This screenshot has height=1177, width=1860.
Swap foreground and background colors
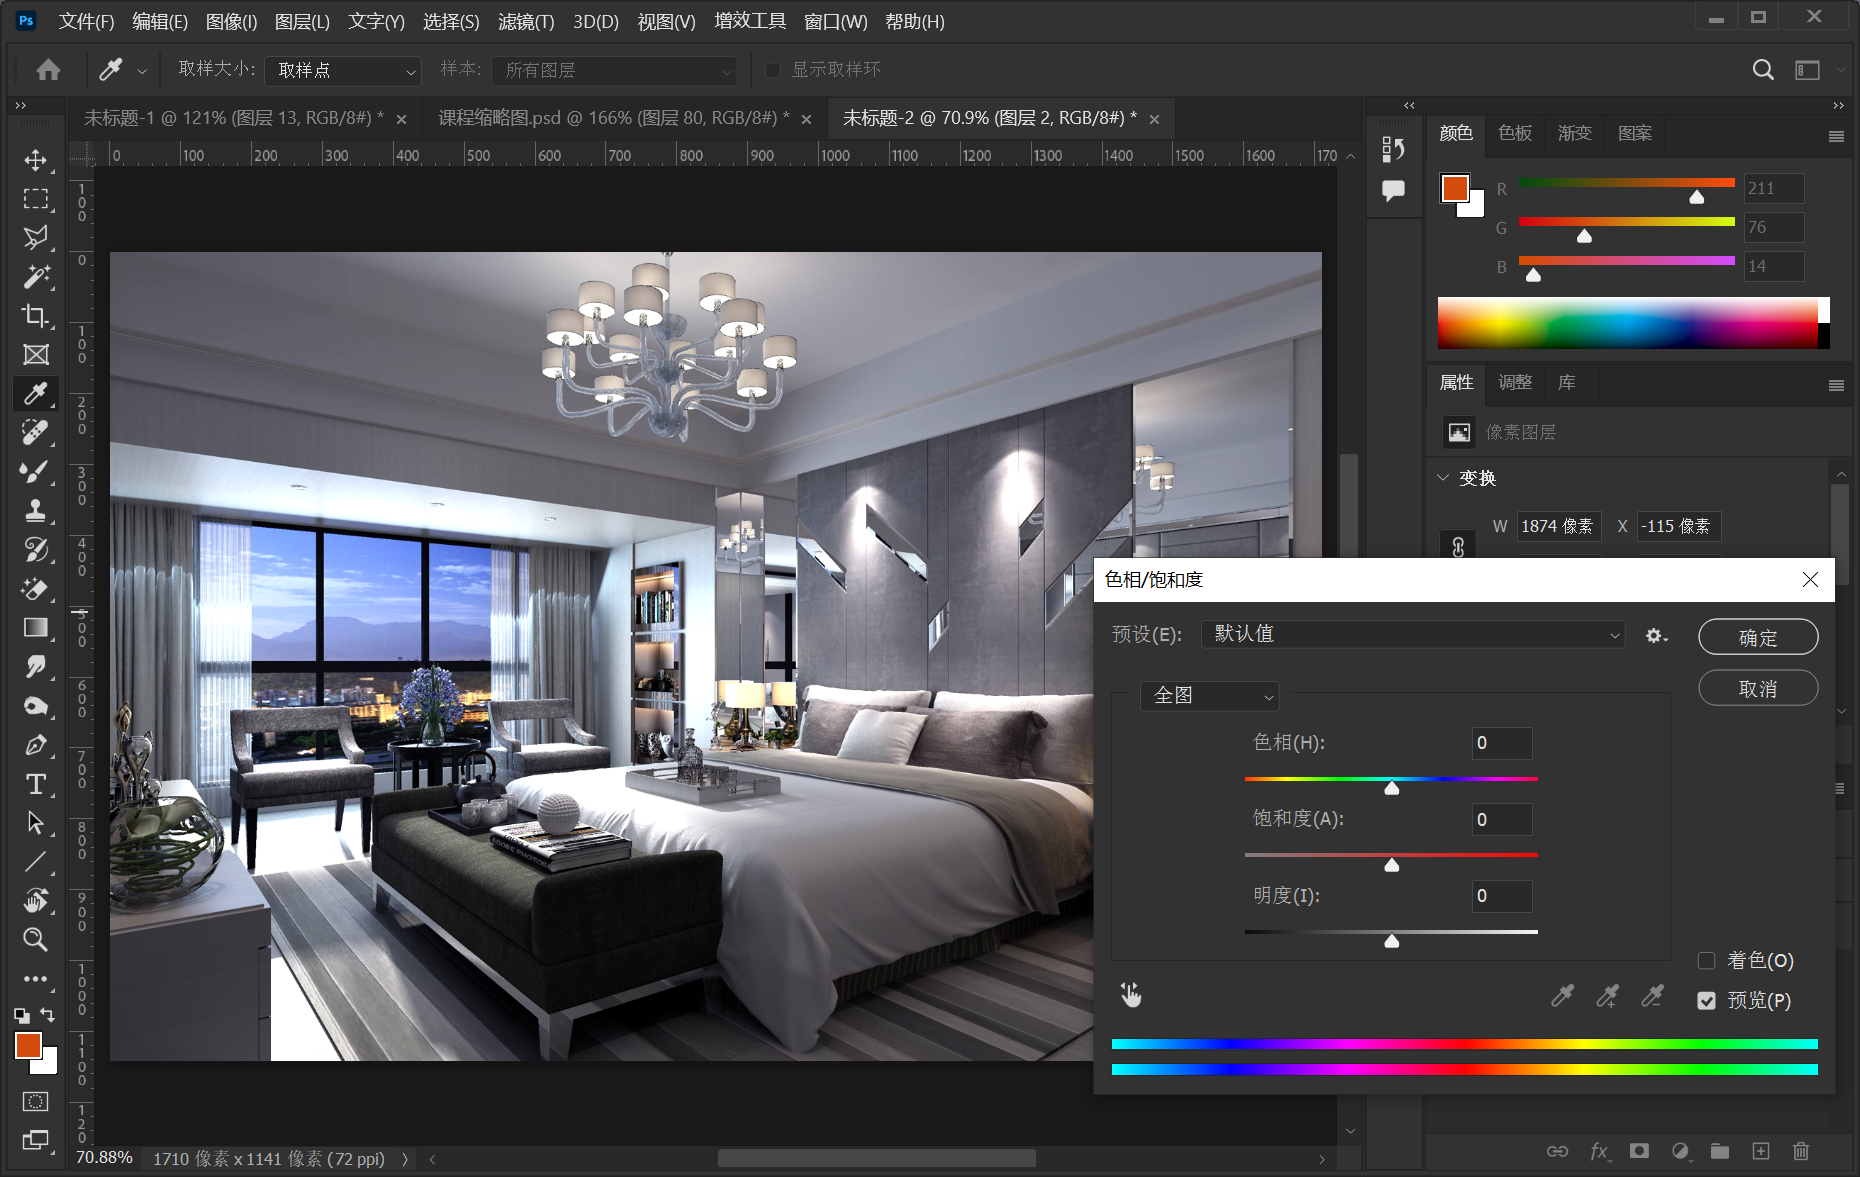coord(48,1015)
